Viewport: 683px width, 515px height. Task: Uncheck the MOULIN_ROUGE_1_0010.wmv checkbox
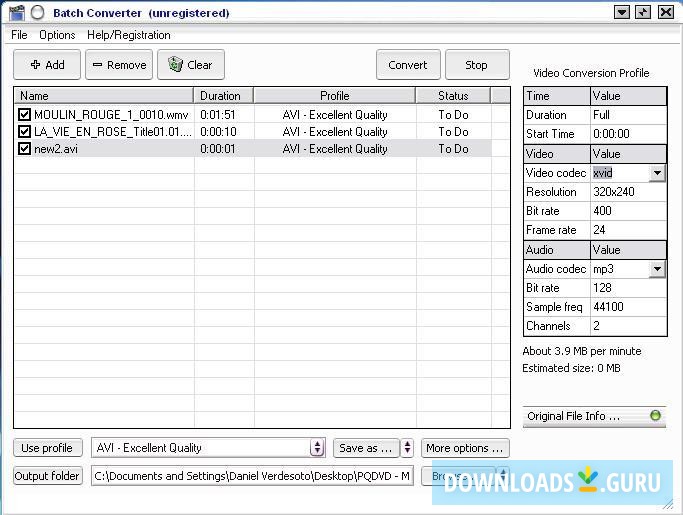pyautogui.click(x=24, y=115)
